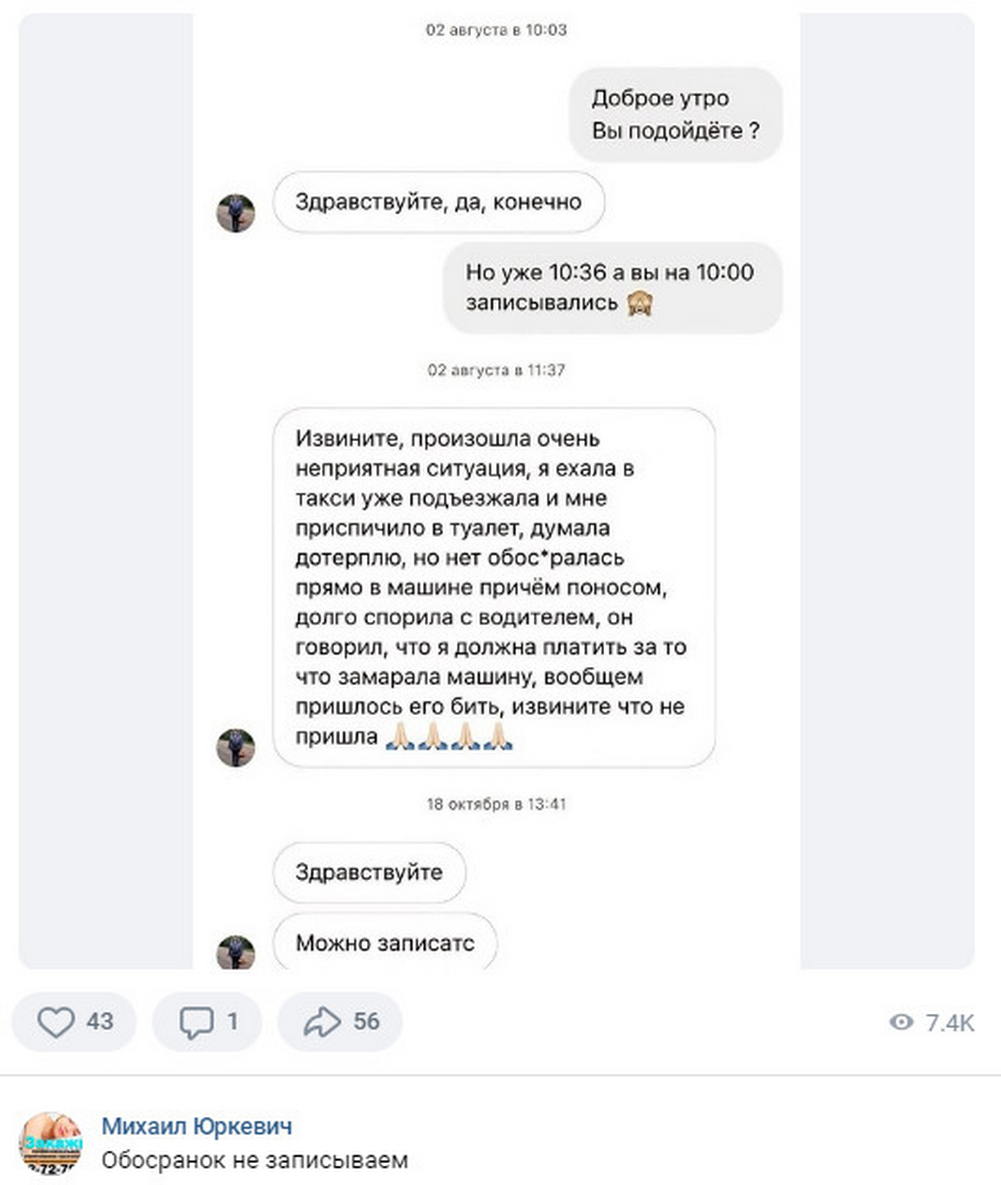Select the 'Но уже 10:36' message bubble
Image resolution: width=1001 pixels, height=1185 pixels.
(612, 287)
